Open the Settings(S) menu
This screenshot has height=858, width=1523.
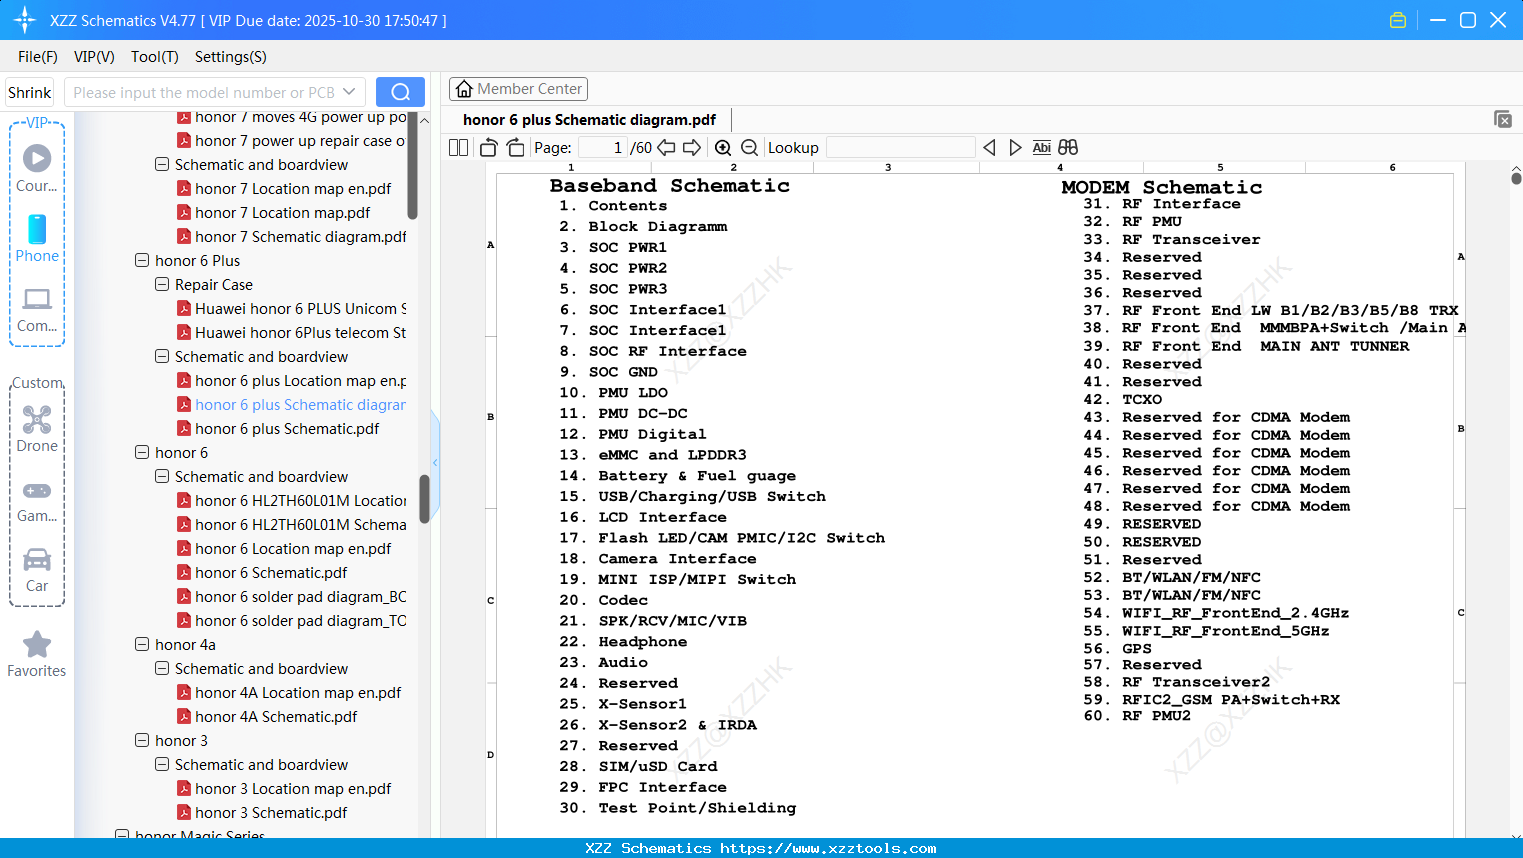231,57
